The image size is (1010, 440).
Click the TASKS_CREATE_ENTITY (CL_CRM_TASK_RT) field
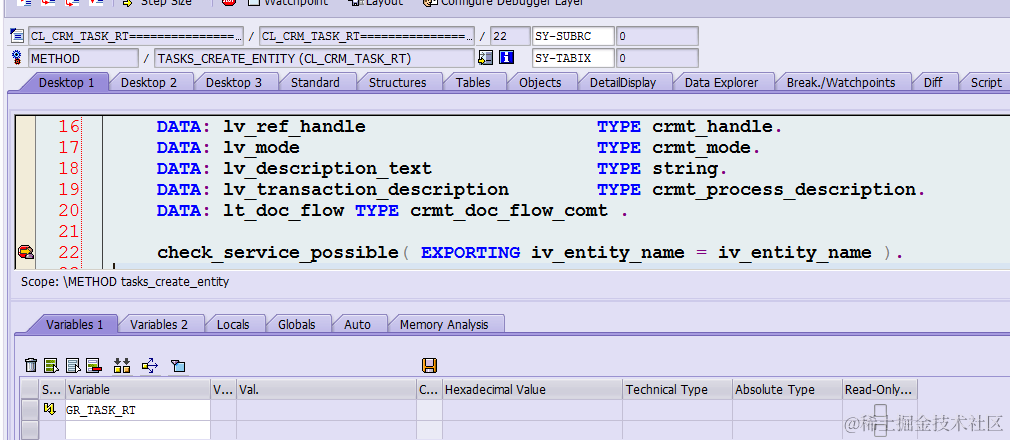point(314,58)
